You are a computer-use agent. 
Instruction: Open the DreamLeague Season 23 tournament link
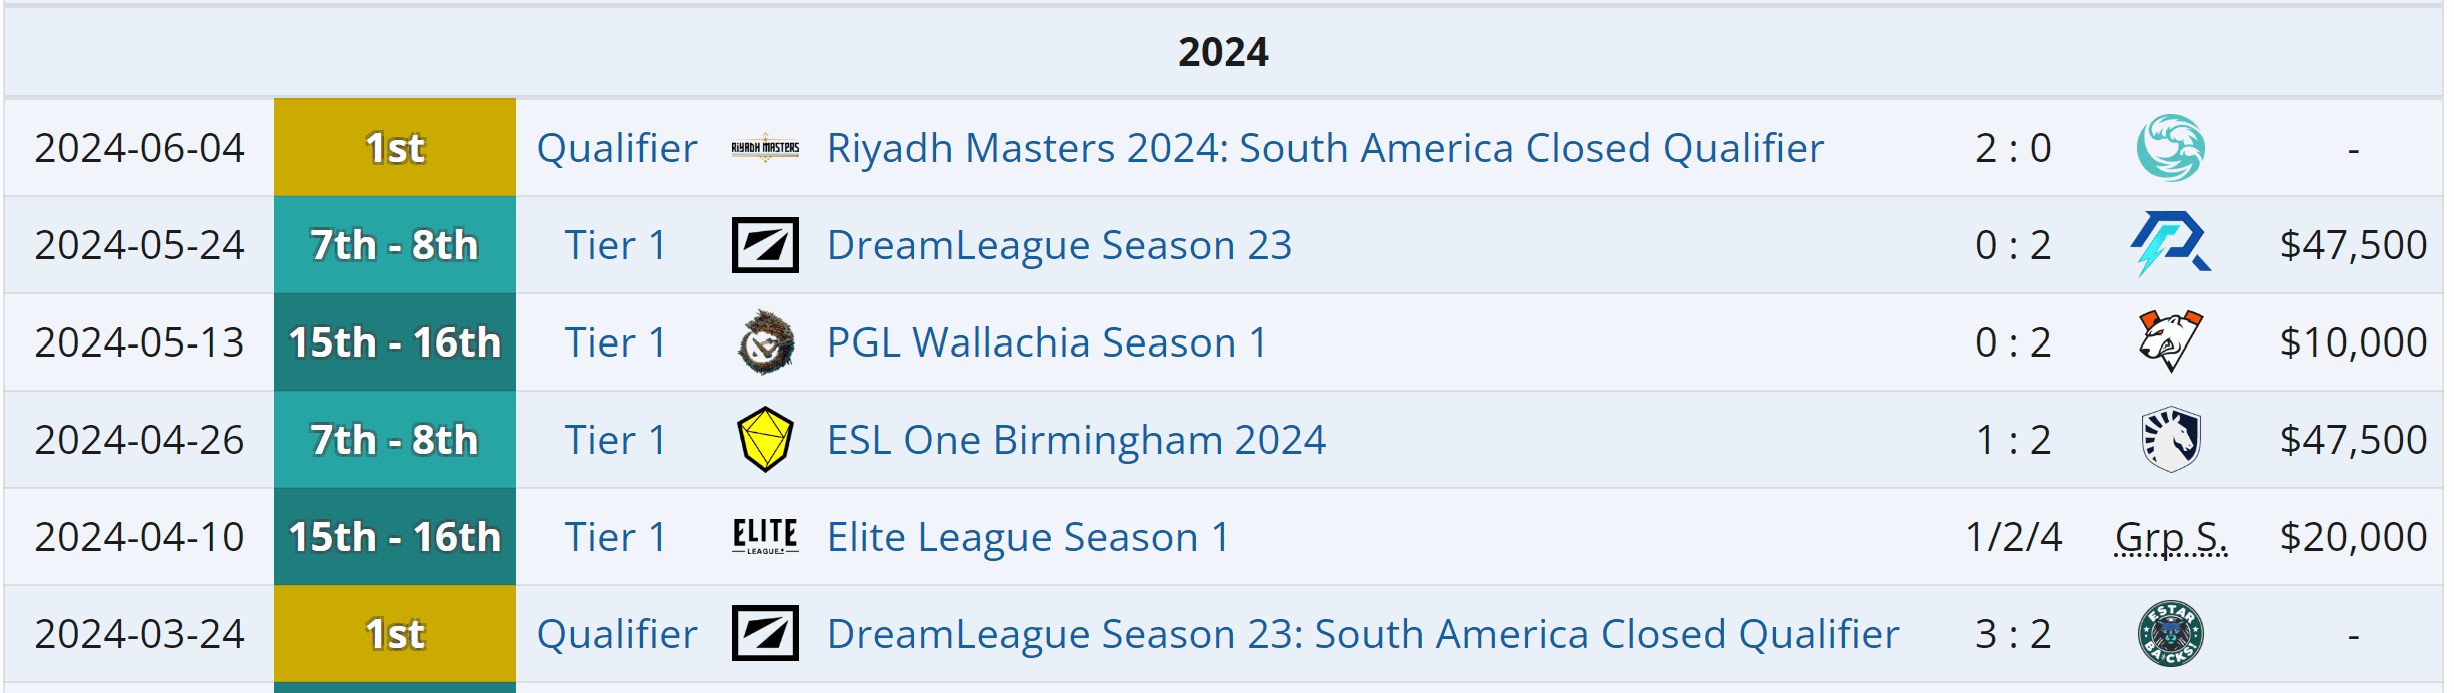click(1059, 245)
